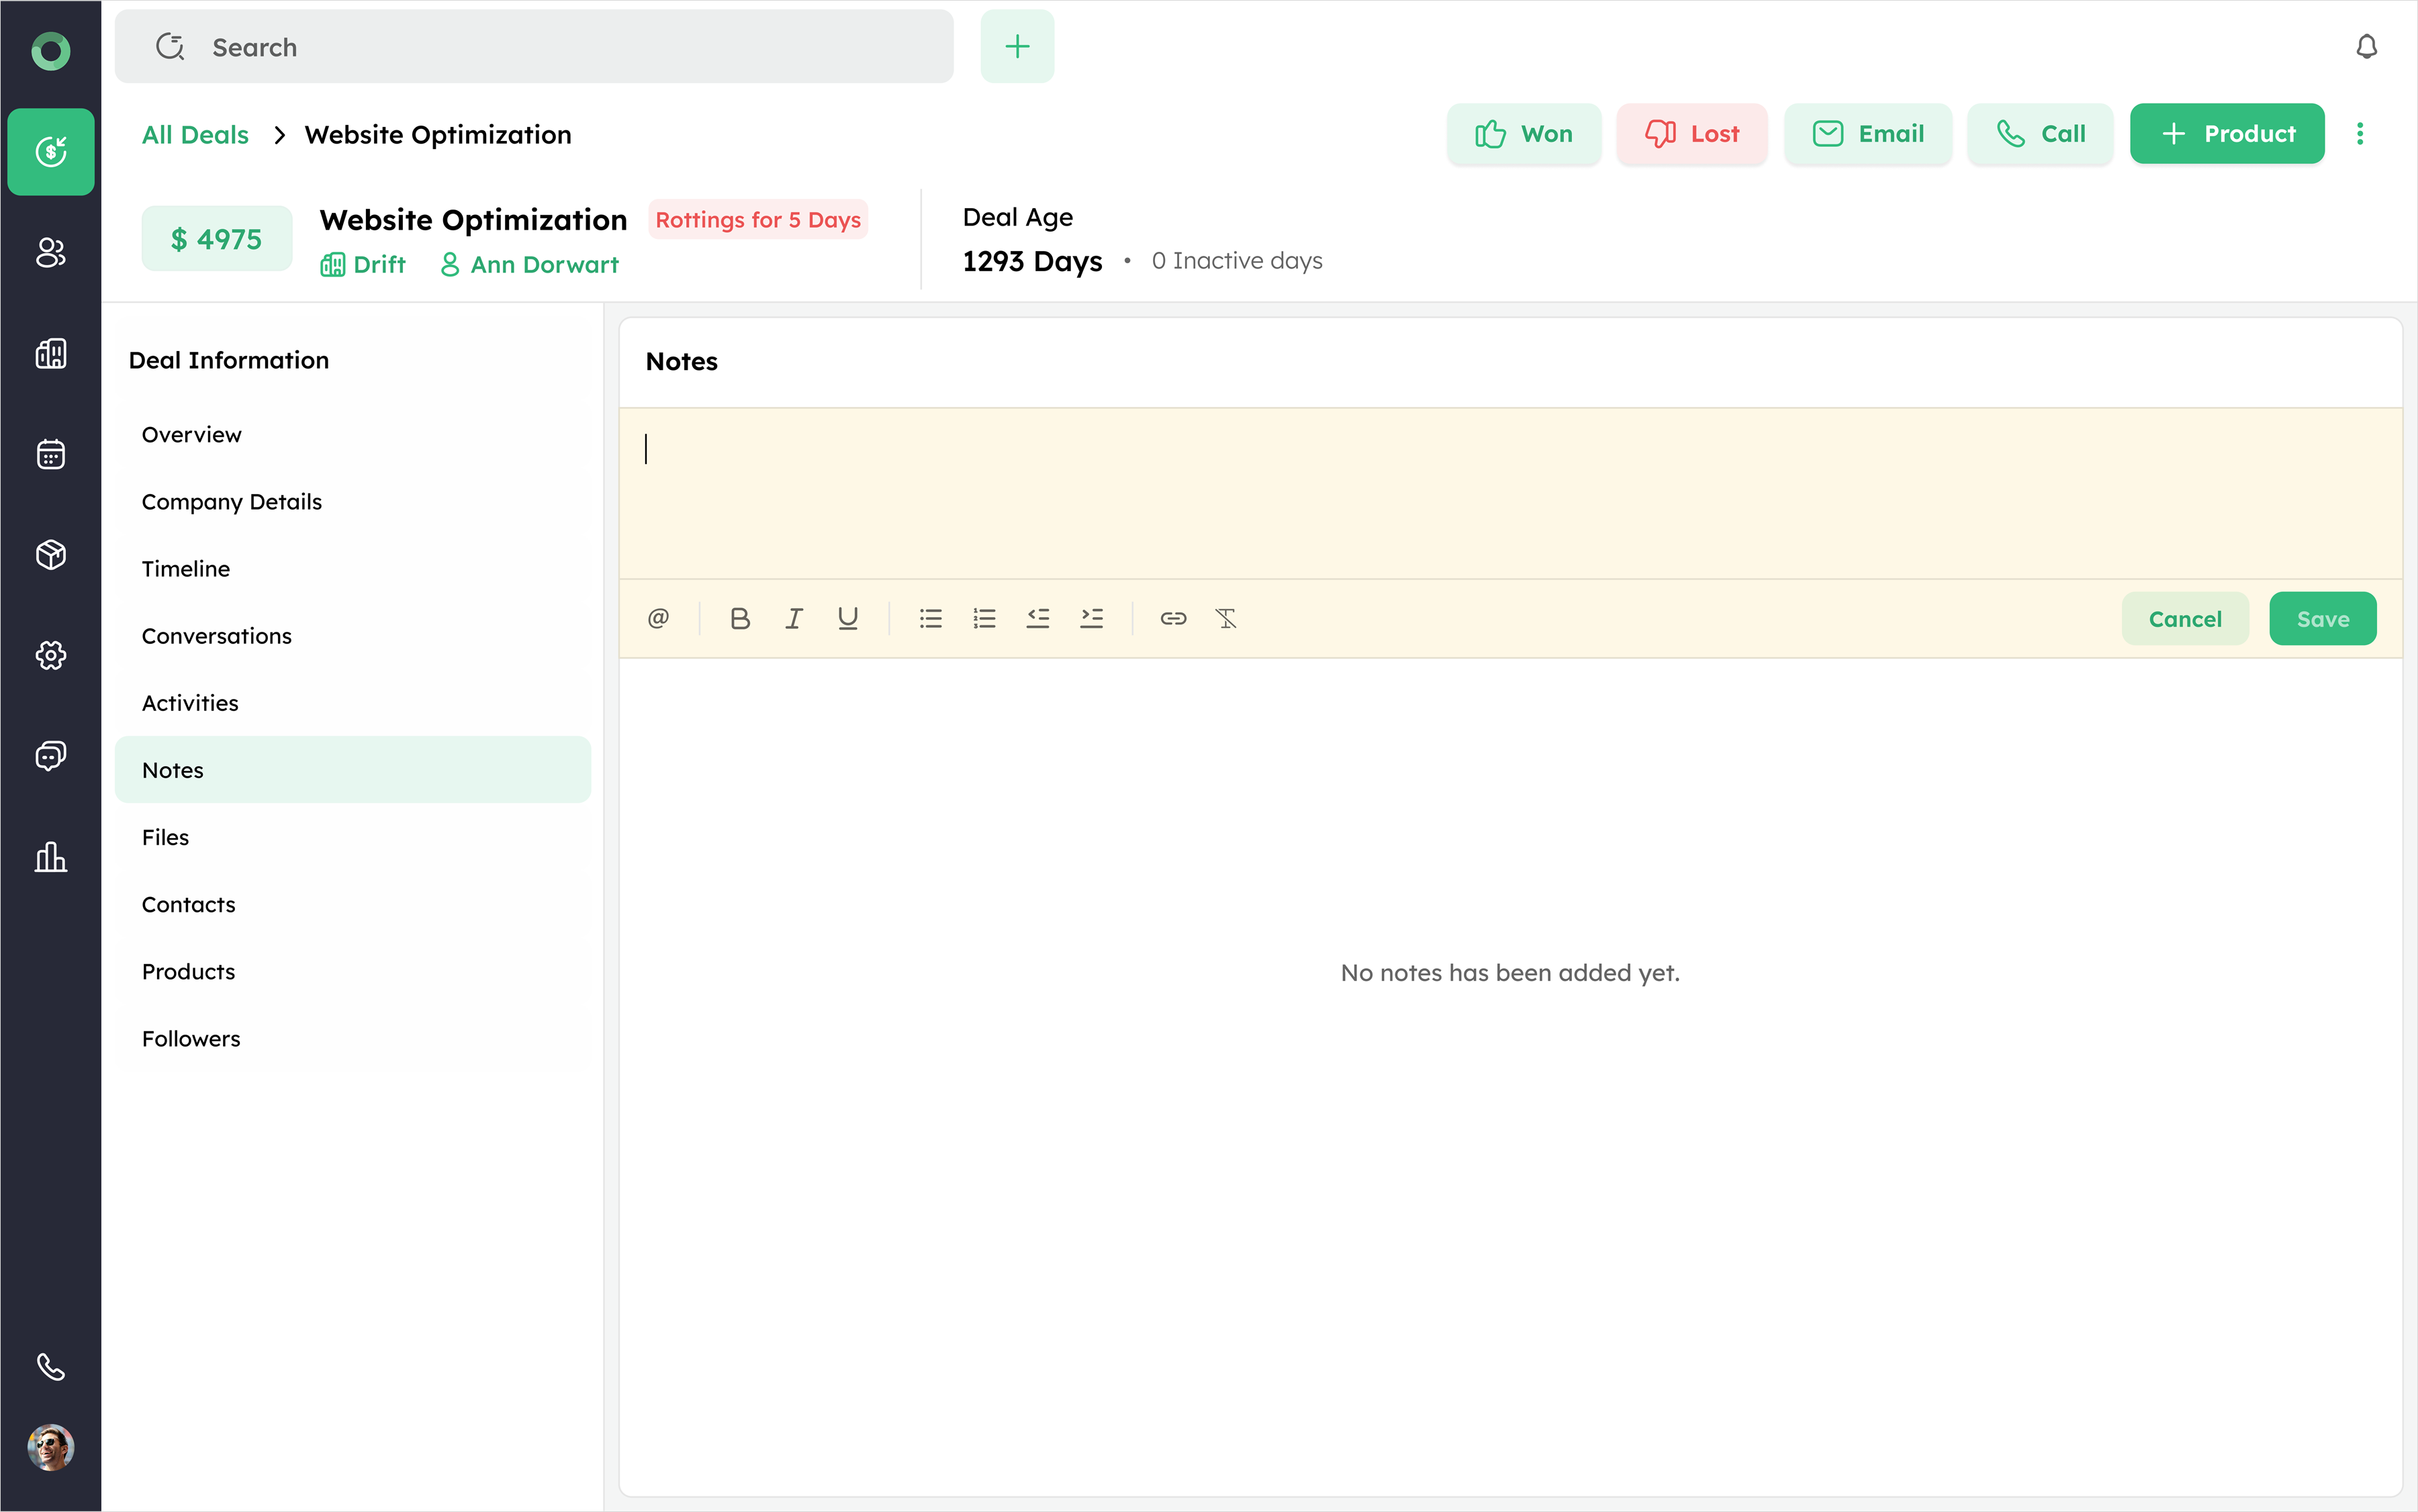Image resolution: width=2418 pixels, height=1512 pixels.
Task: Open the reports bar chart sidebar icon
Action: pyautogui.click(x=50, y=857)
